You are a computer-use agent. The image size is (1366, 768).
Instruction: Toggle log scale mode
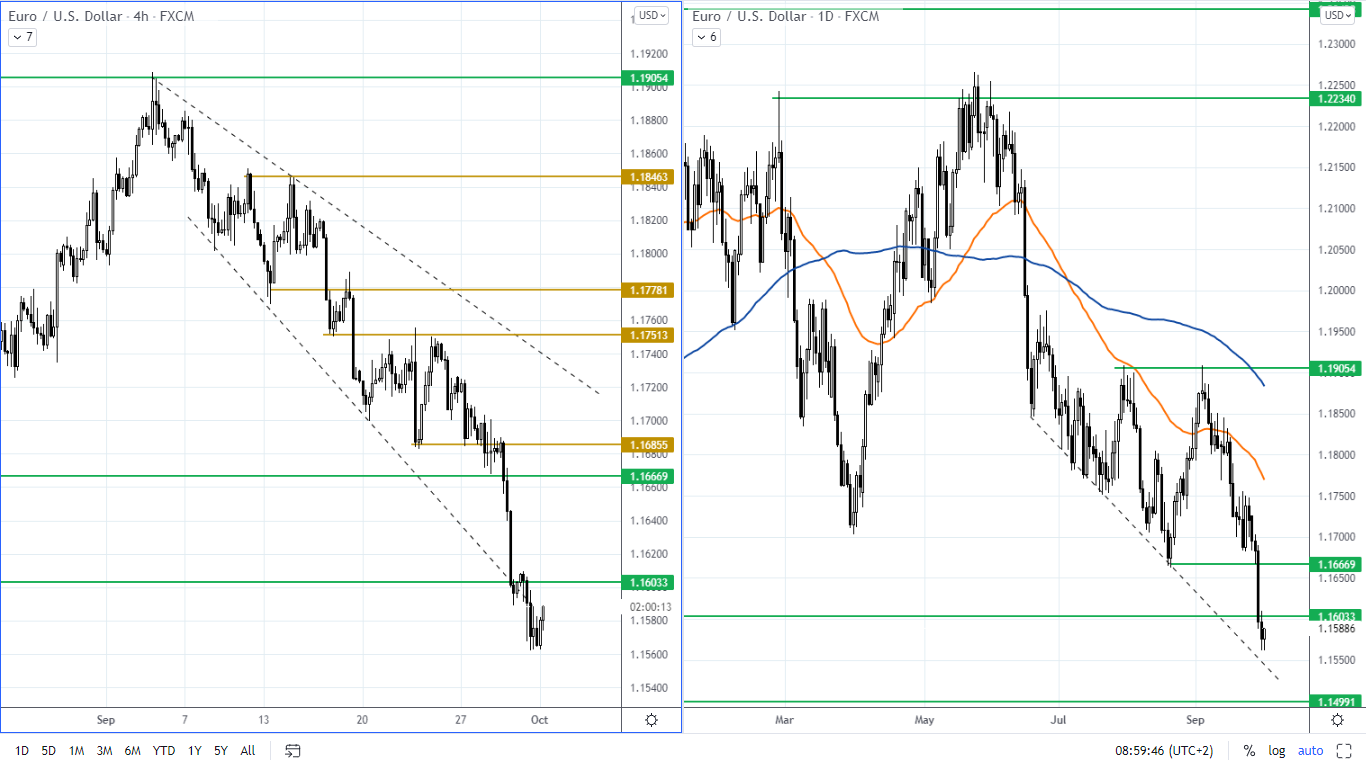(x=1277, y=750)
